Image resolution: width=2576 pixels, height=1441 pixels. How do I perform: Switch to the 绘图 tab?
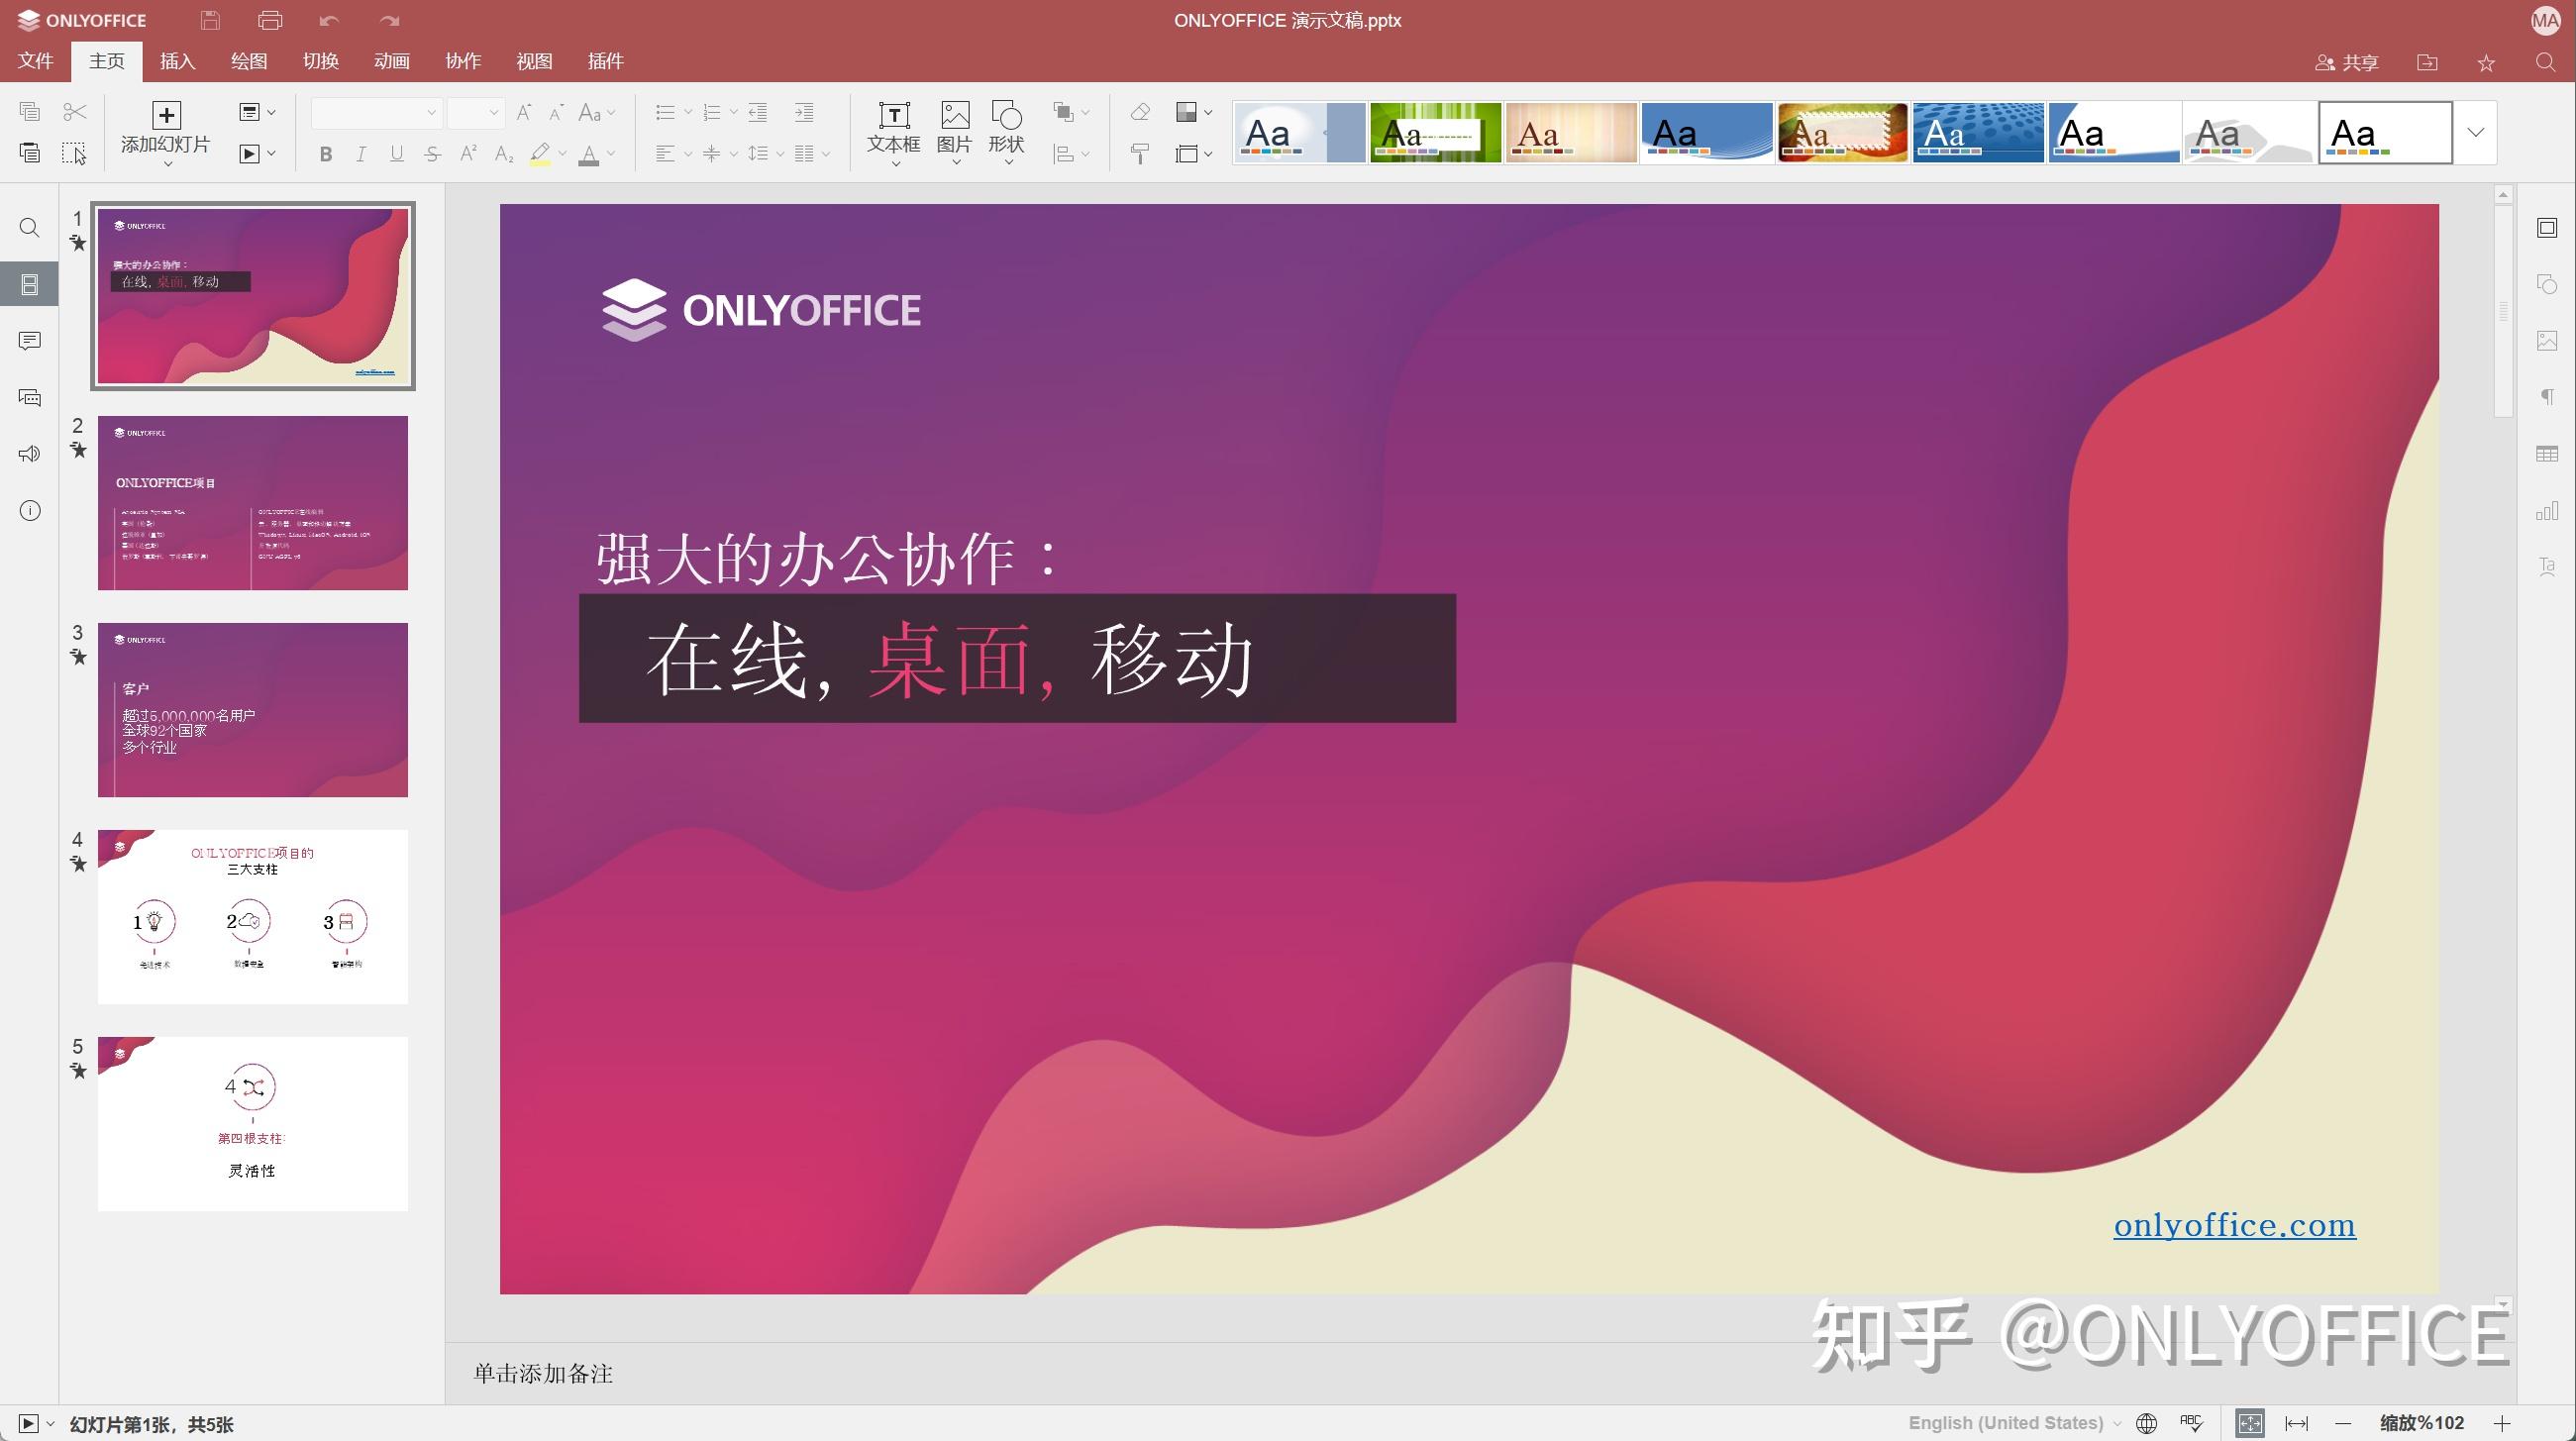(249, 61)
